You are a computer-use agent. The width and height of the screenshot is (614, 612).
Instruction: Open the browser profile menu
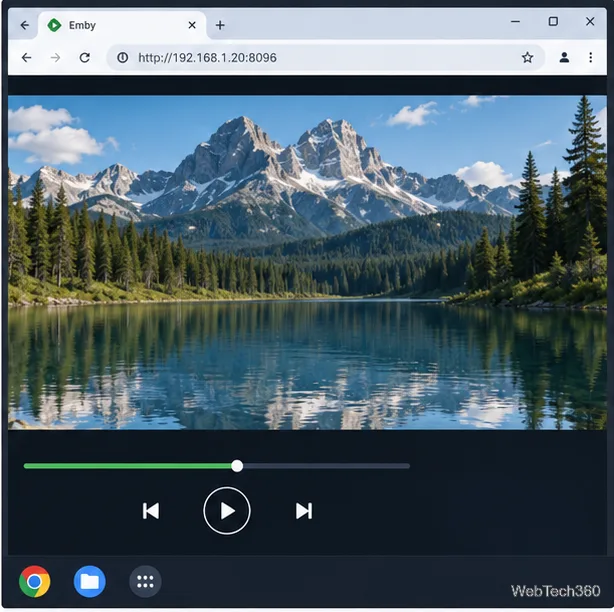coord(564,58)
